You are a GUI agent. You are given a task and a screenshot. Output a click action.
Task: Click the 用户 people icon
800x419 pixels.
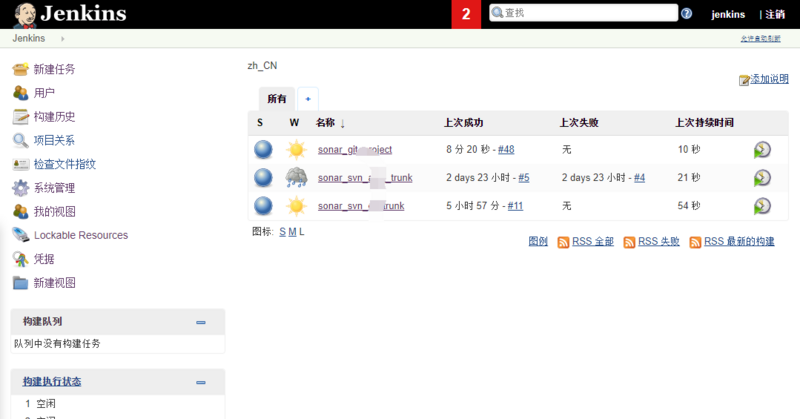20,93
